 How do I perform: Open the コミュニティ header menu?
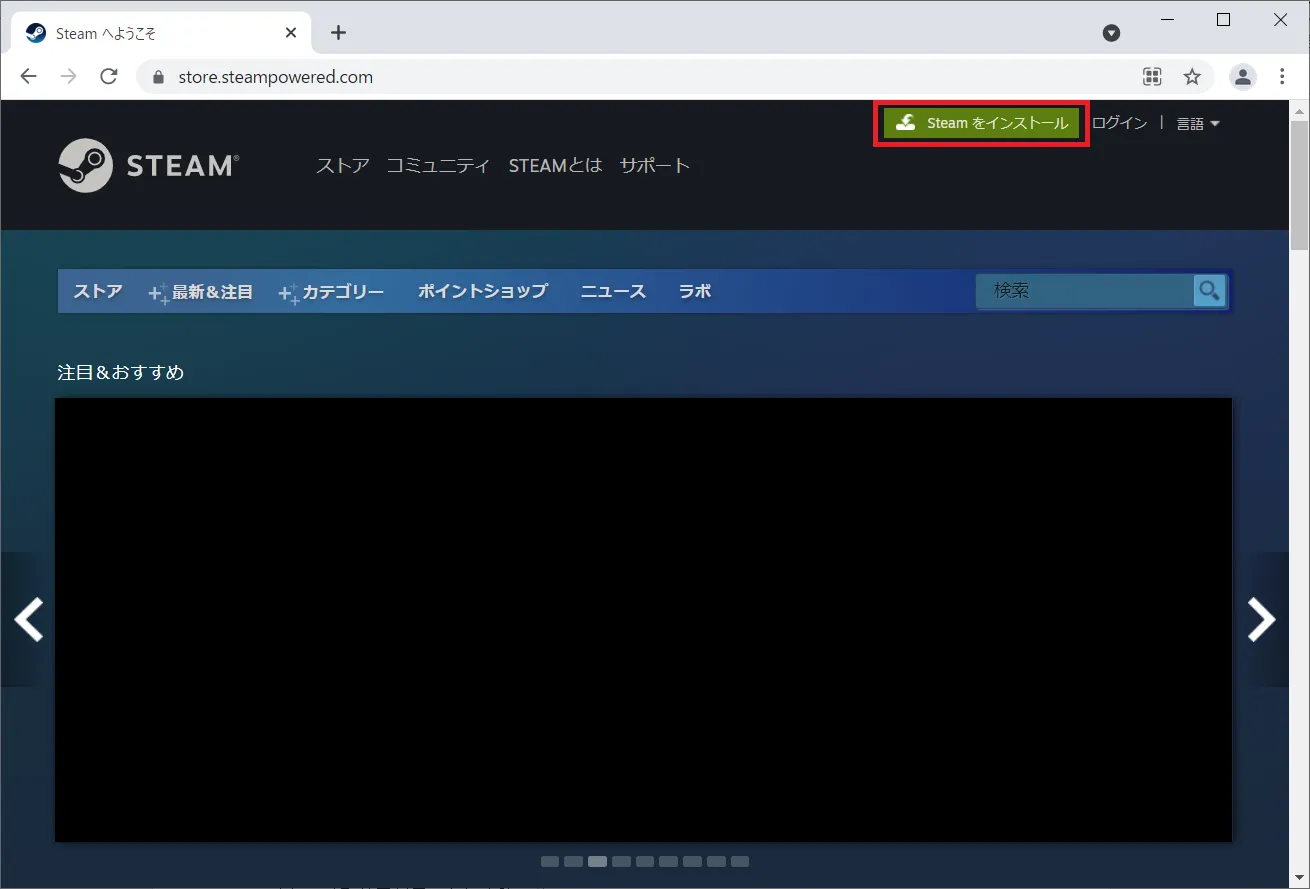coord(438,165)
